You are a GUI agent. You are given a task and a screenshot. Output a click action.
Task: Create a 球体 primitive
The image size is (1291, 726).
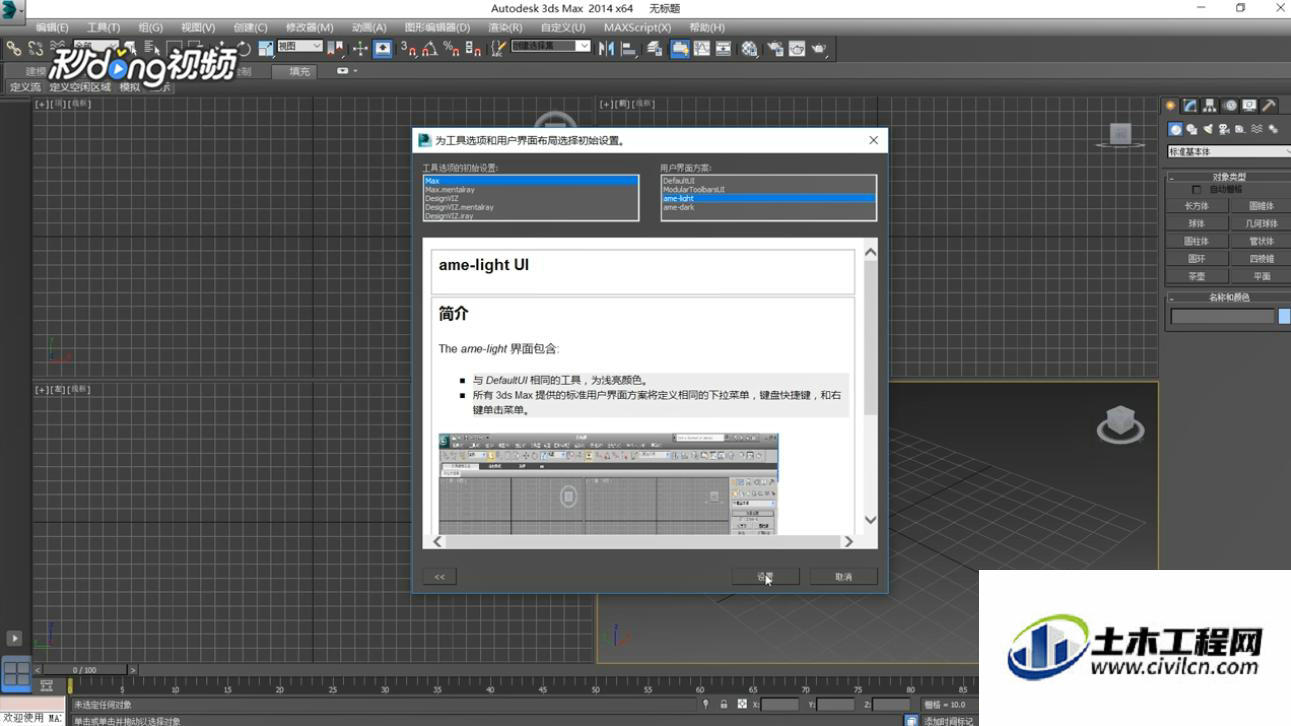coord(1196,223)
